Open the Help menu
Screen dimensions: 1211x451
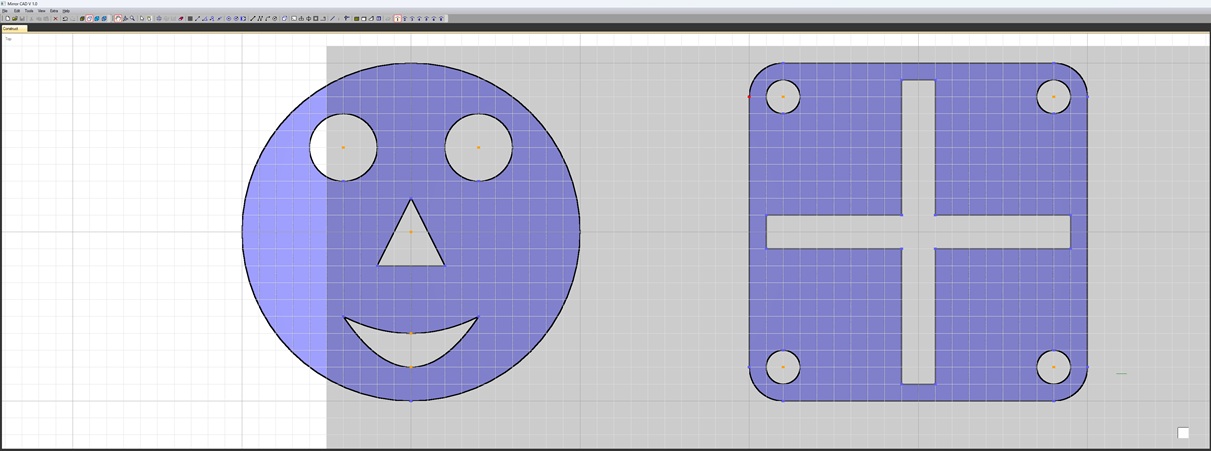pyautogui.click(x=66, y=11)
